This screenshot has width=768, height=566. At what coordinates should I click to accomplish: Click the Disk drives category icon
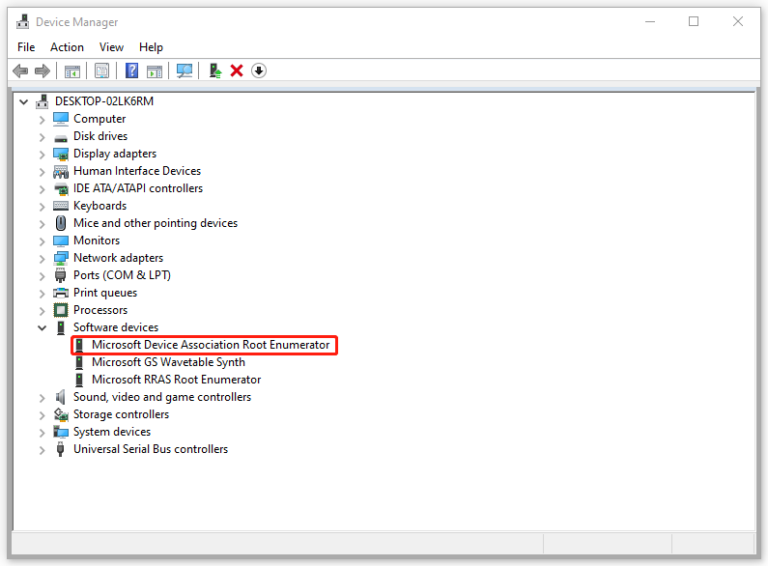click(61, 138)
